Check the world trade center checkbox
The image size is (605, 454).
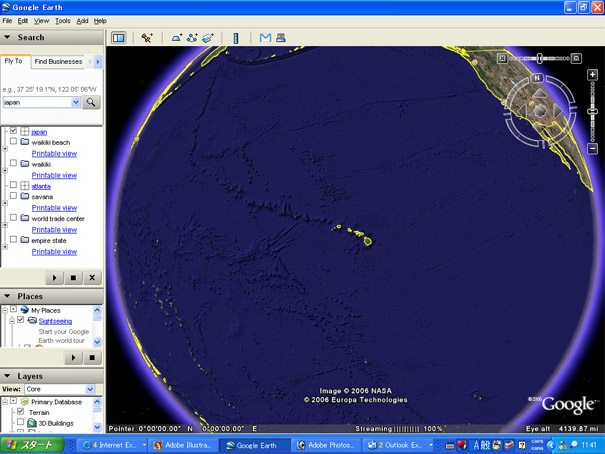(14, 218)
